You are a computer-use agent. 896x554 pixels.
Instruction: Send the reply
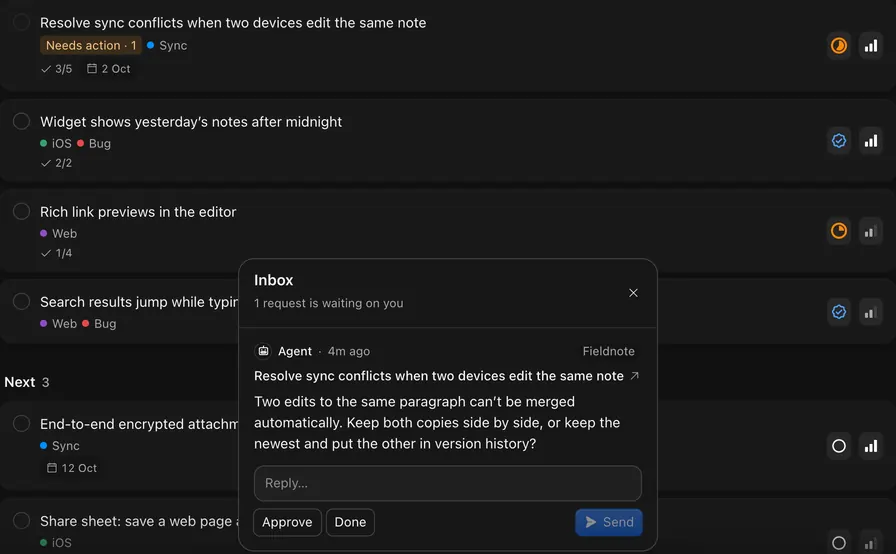point(609,522)
